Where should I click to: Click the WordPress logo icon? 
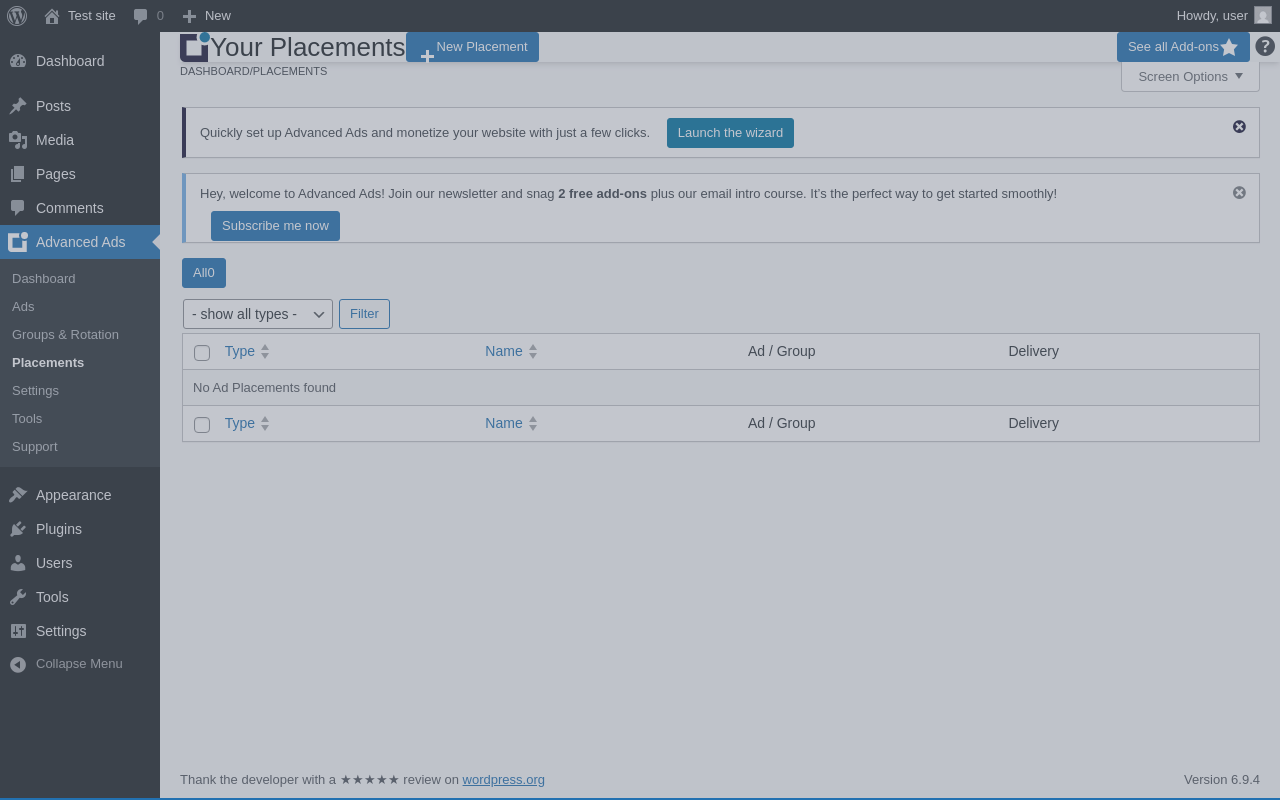coord(17,16)
